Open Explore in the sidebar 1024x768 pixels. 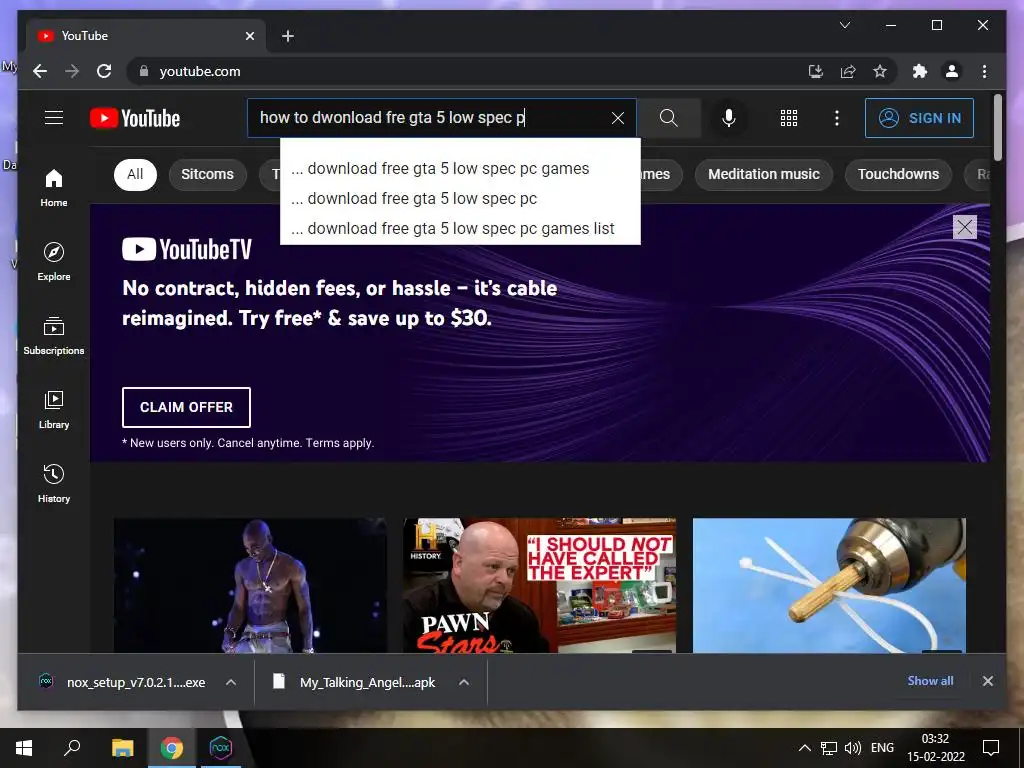coord(54,262)
